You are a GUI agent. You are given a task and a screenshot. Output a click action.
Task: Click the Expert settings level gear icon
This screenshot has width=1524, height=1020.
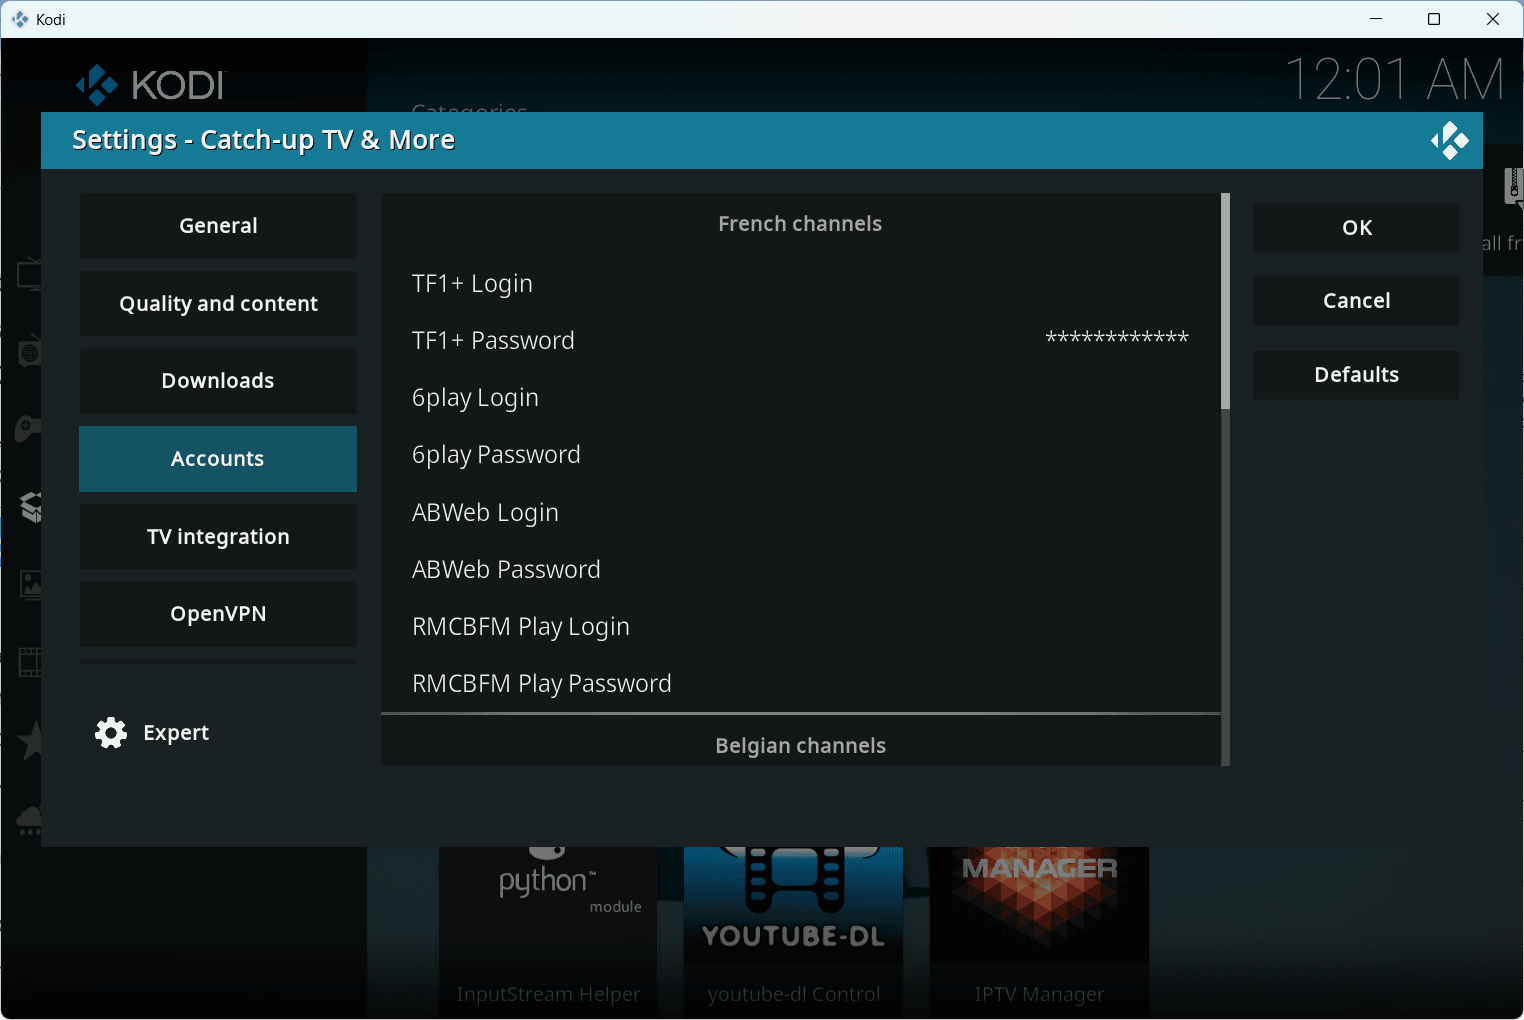(x=111, y=733)
